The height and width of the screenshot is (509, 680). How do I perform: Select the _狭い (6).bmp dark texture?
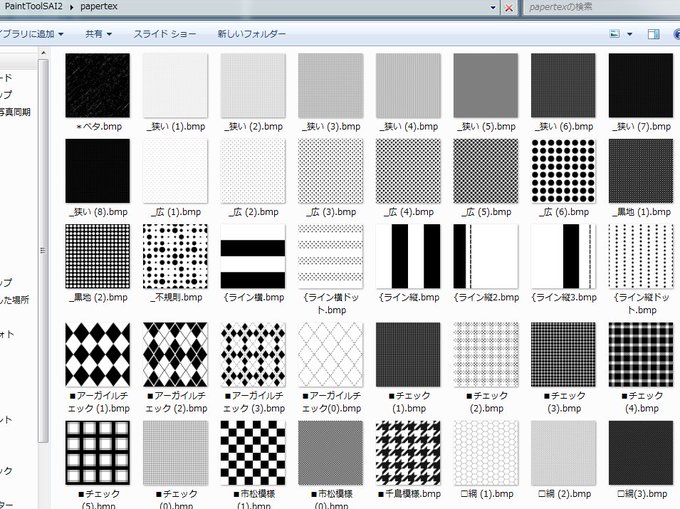[563, 85]
